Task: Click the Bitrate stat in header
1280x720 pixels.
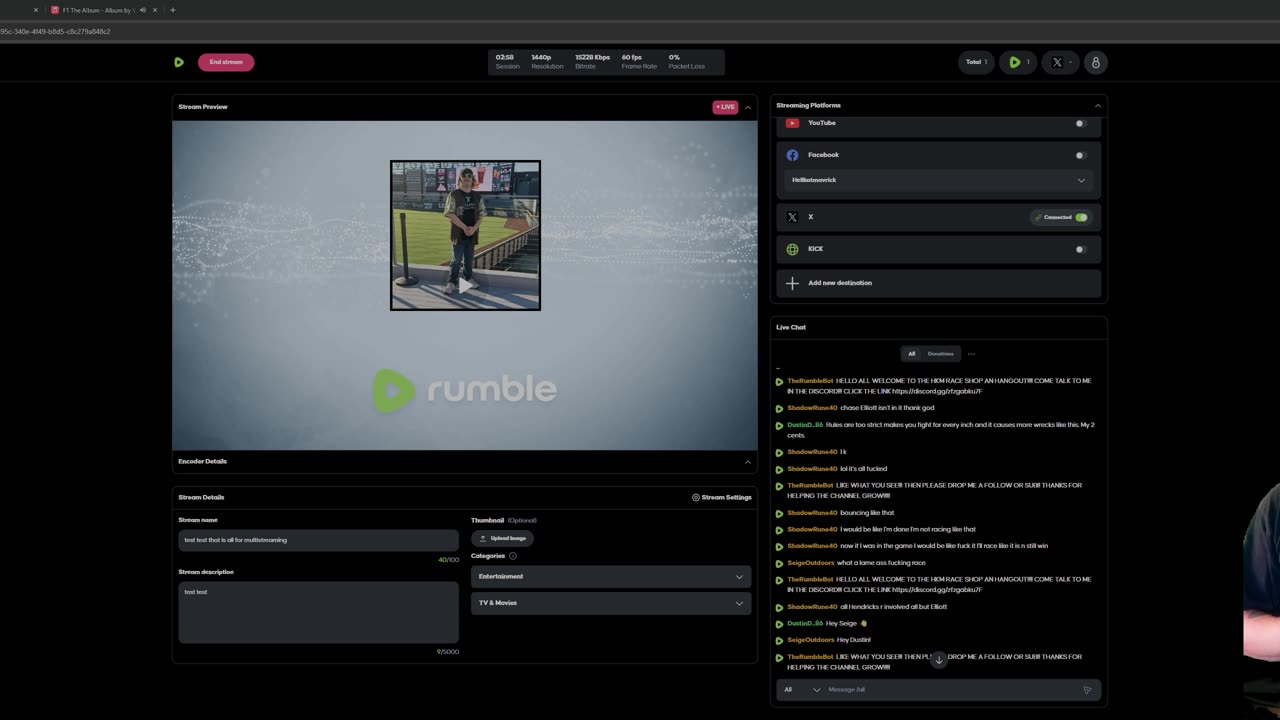Action: pos(592,62)
